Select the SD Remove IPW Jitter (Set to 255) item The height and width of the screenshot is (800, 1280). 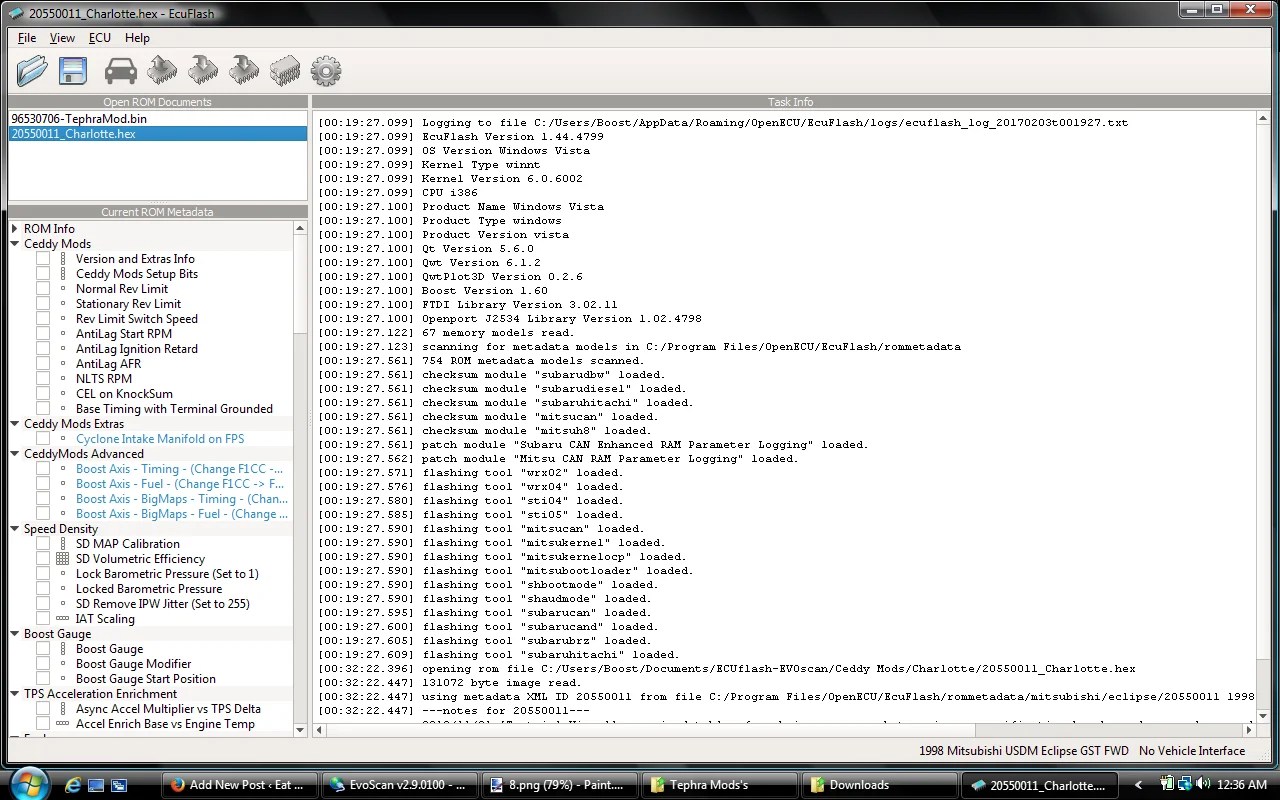coord(163,604)
